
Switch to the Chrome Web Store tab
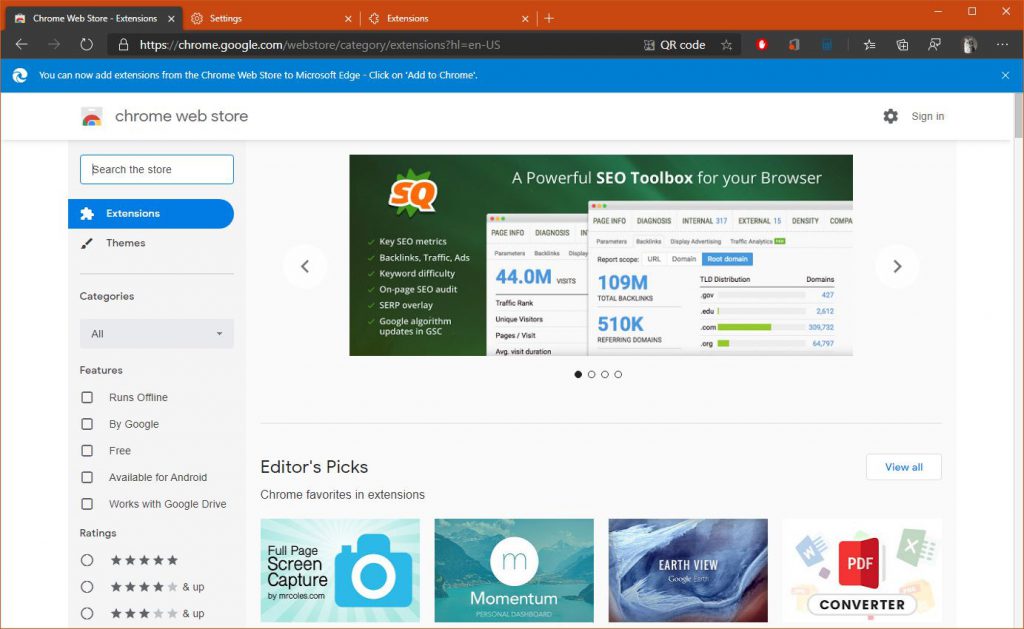point(95,18)
